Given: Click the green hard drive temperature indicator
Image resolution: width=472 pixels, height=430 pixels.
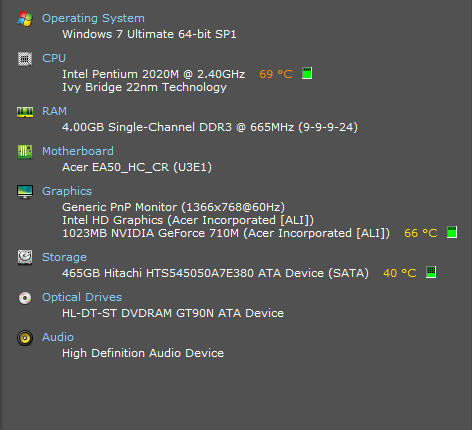Looking at the screenshot, I should pyautogui.click(x=431, y=272).
